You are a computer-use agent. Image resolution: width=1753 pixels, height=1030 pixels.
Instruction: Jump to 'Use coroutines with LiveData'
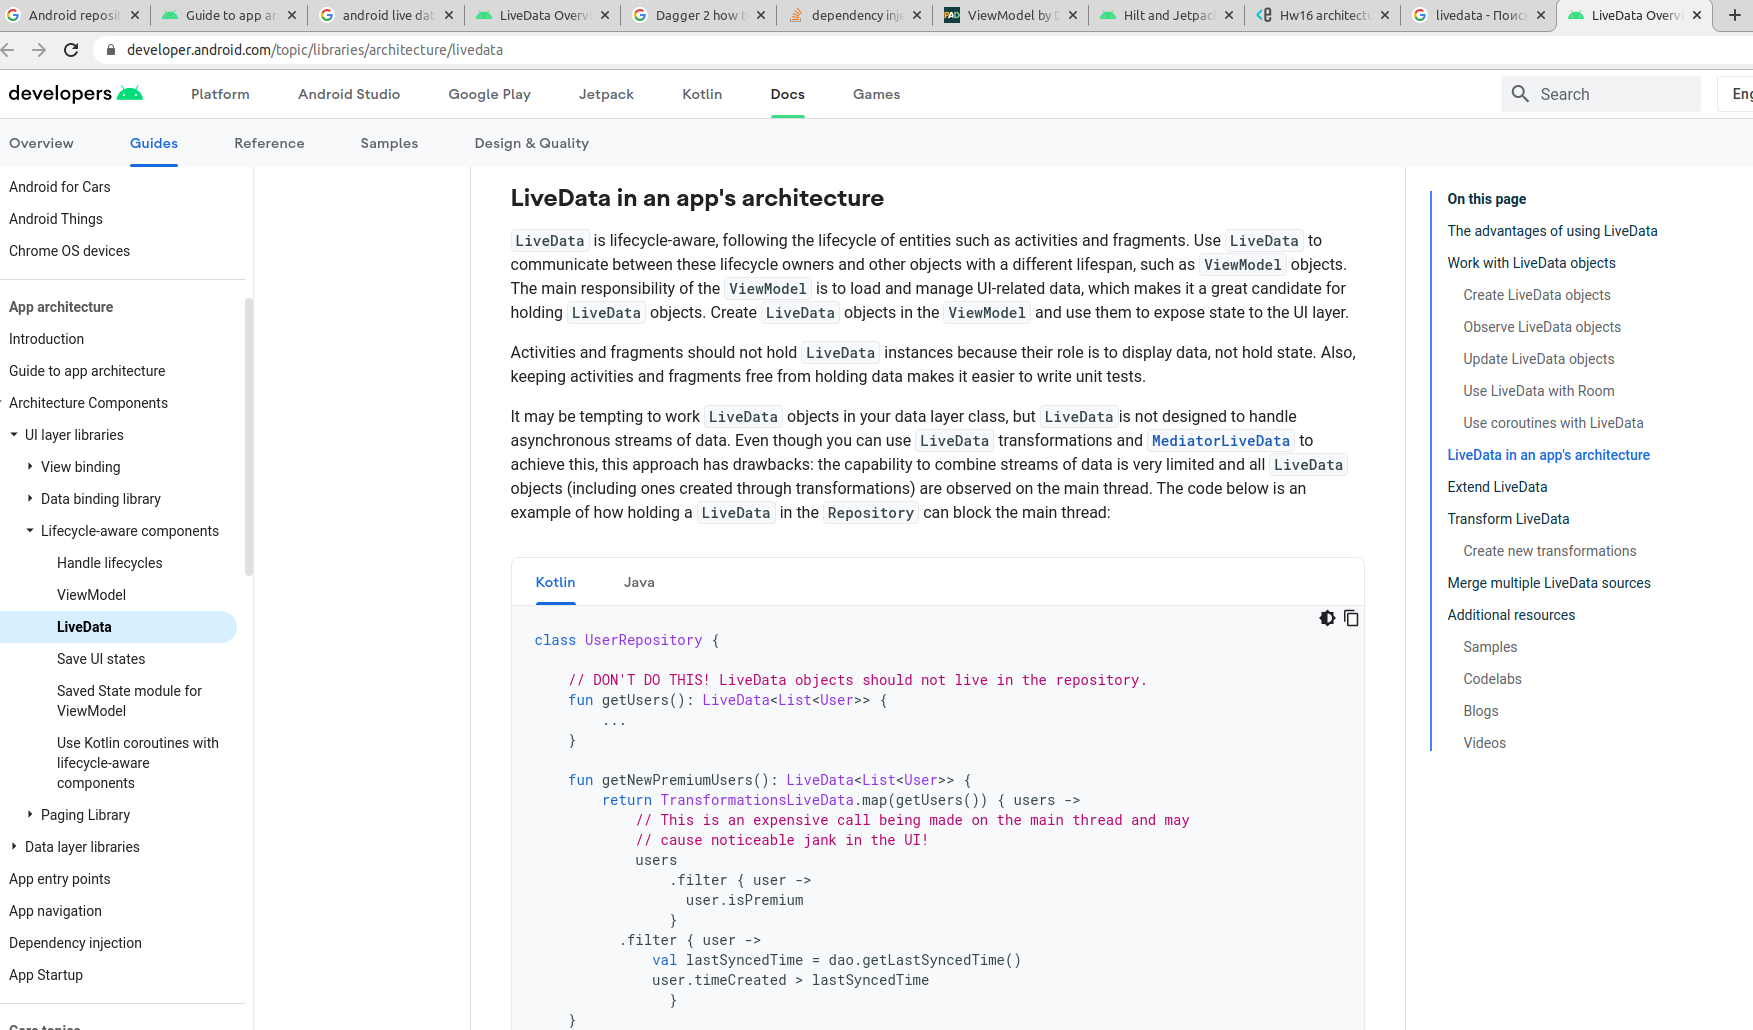point(1553,423)
